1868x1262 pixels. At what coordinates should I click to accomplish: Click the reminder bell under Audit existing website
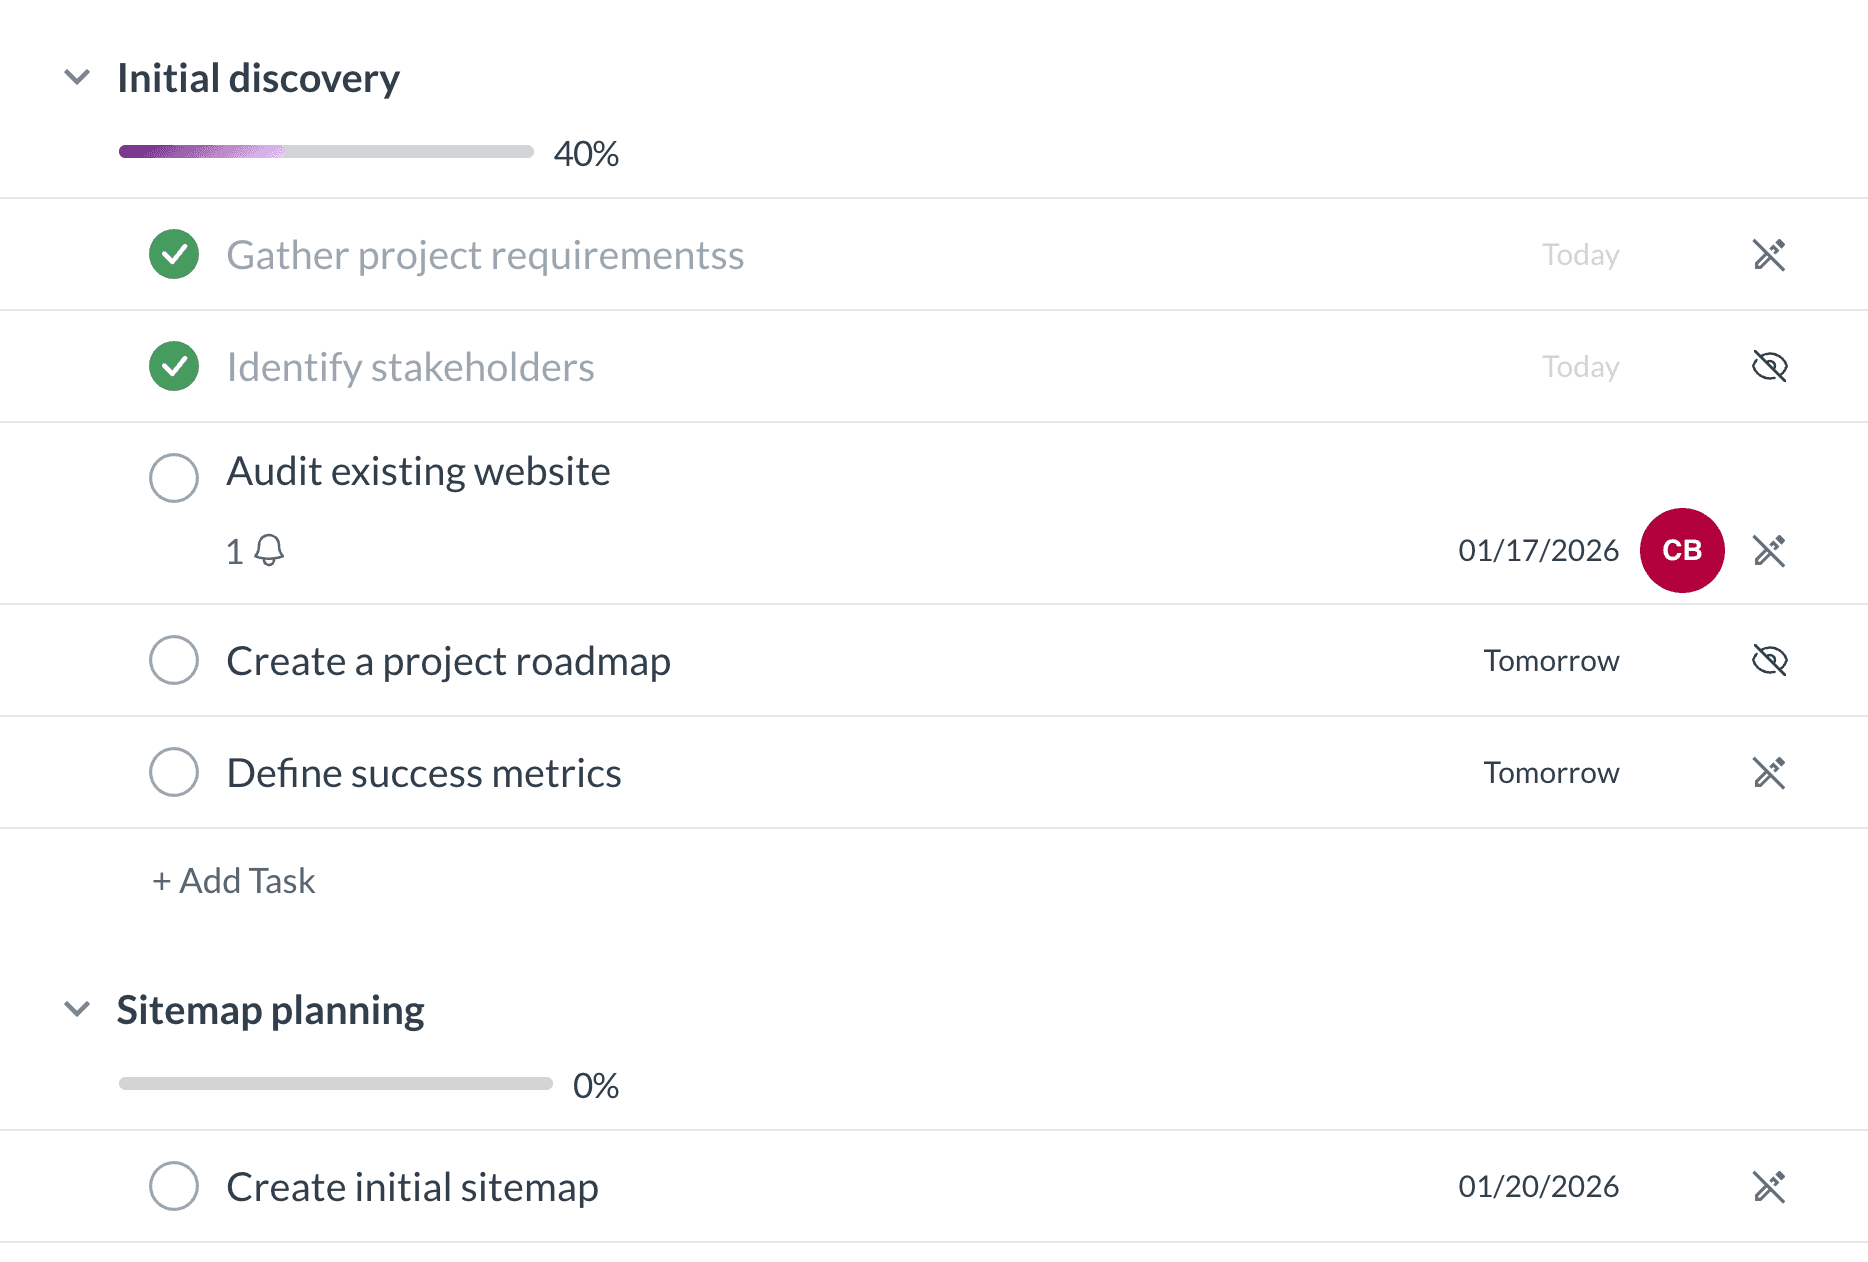[268, 550]
